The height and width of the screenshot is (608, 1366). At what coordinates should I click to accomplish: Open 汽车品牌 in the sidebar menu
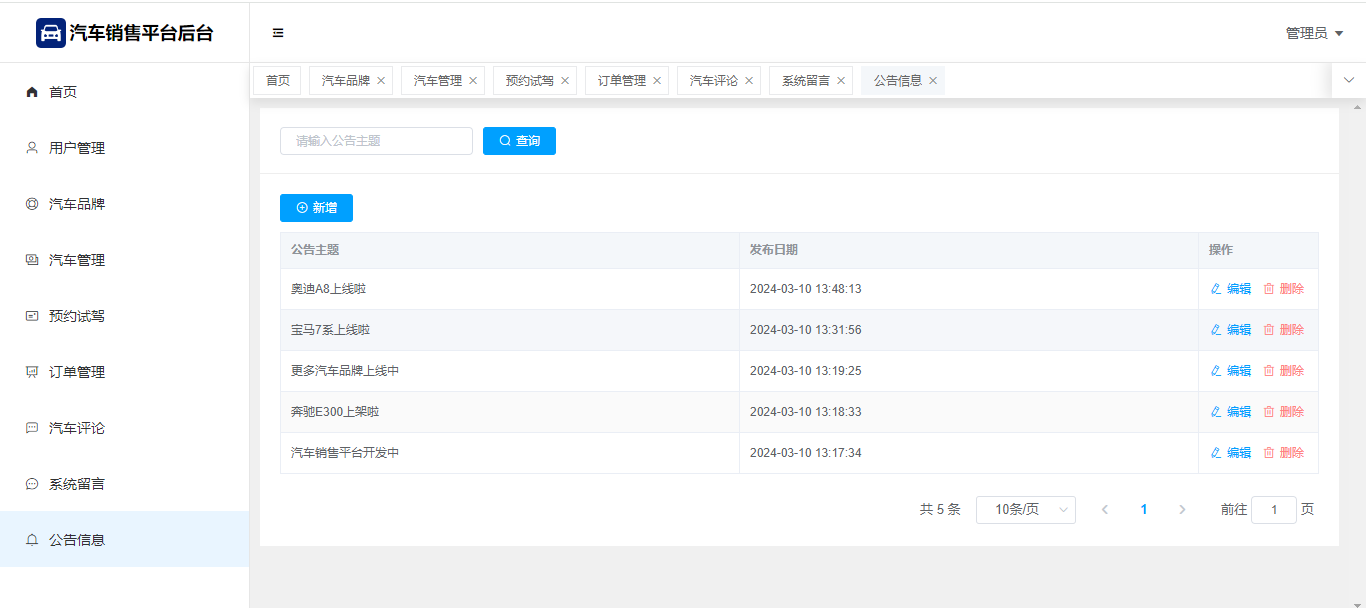pos(77,204)
